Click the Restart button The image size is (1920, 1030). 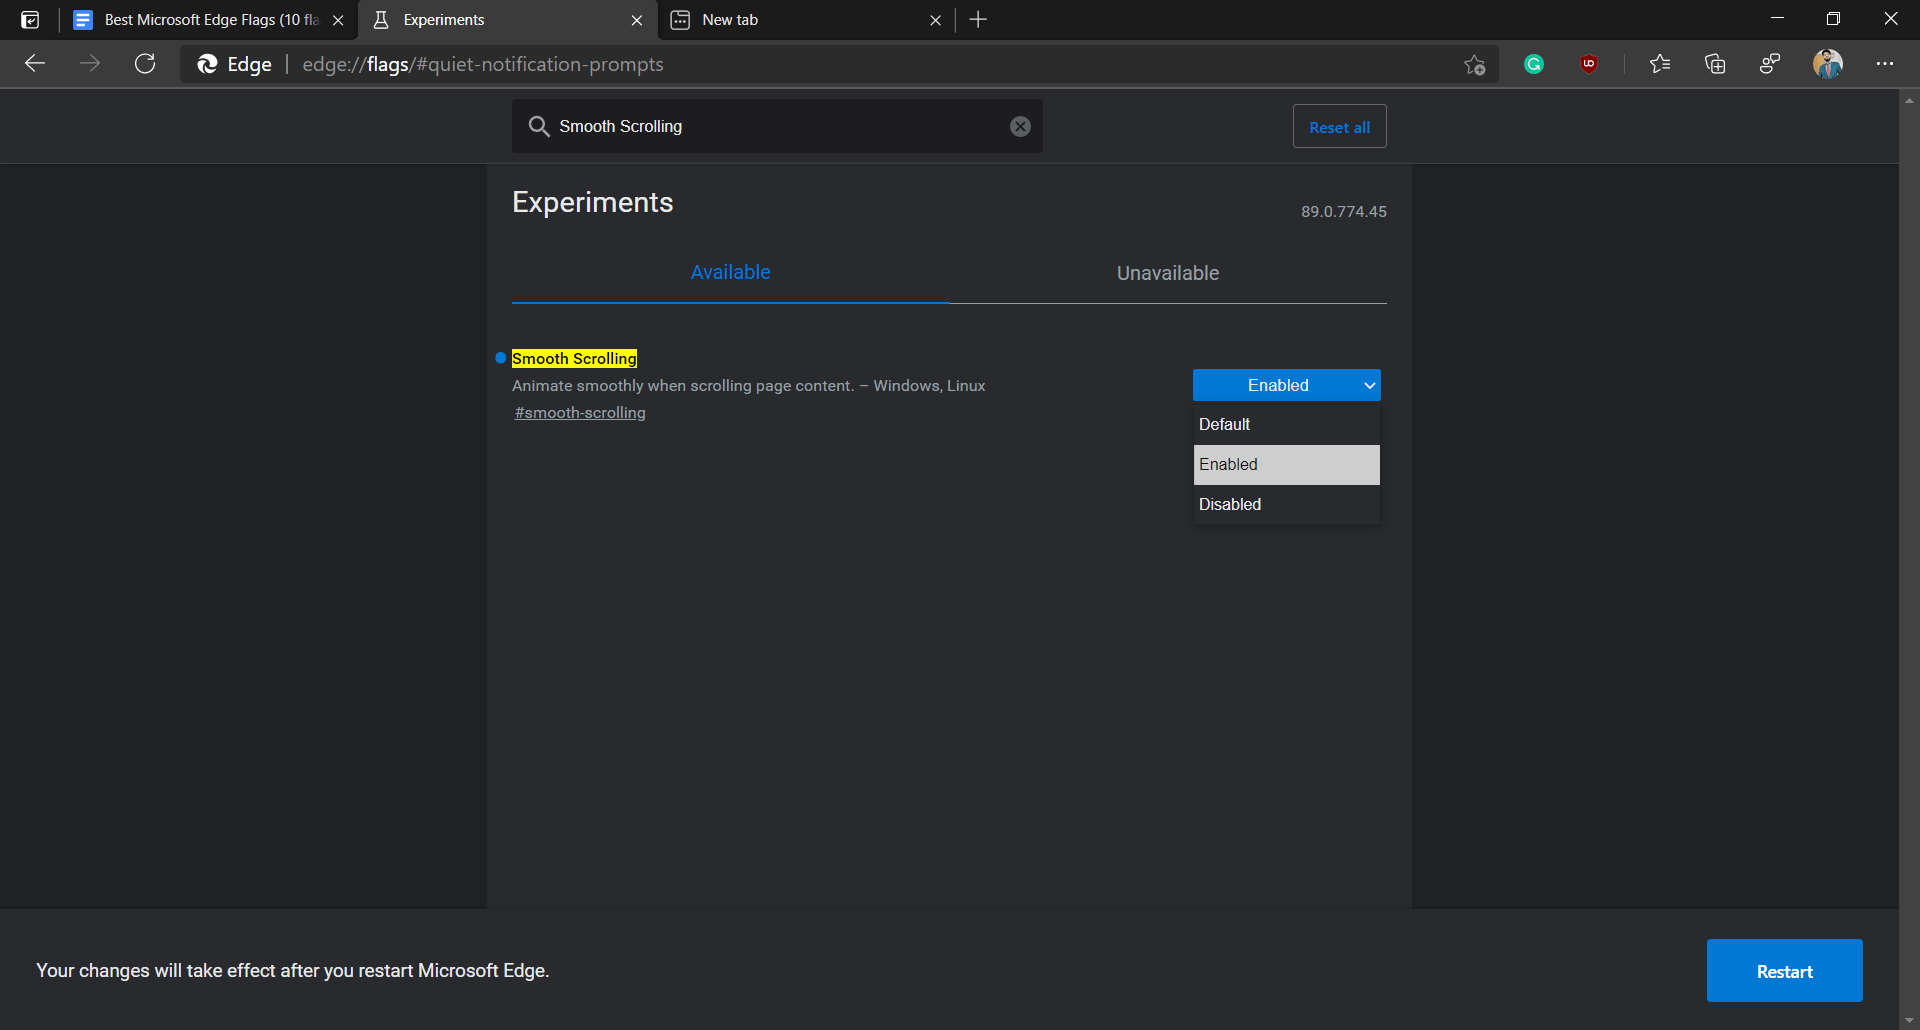pos(1784,970)
